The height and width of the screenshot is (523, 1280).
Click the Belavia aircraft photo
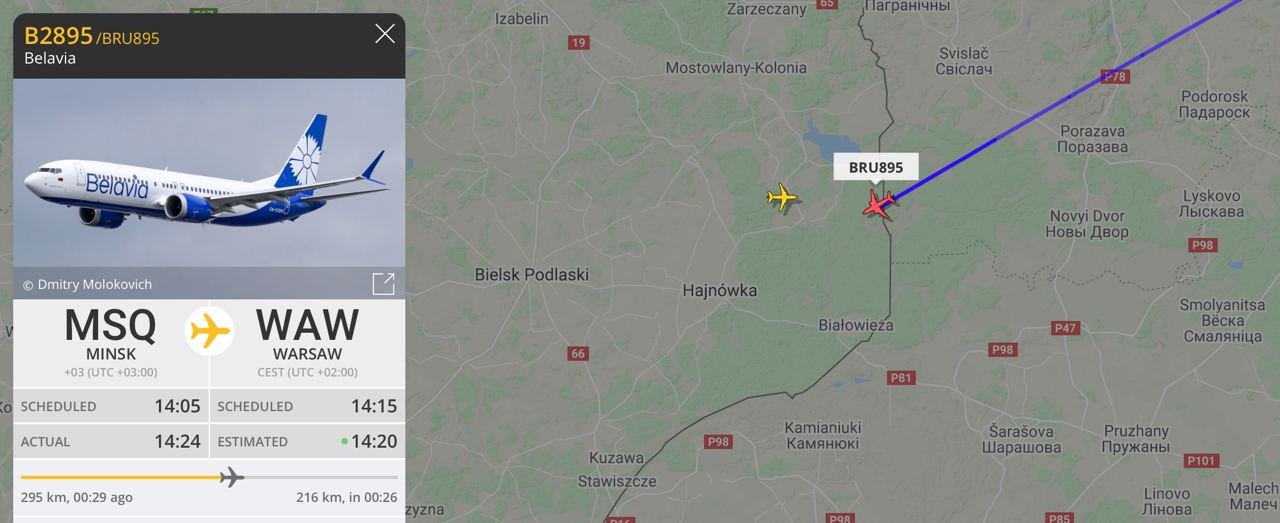click(209, 175)
